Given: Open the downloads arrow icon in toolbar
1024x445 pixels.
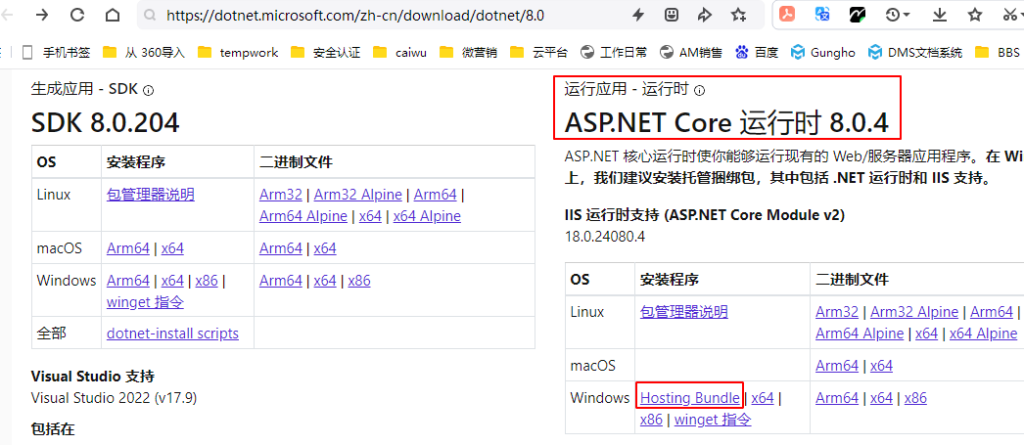Looking at the screenshot, I should 939,15.
